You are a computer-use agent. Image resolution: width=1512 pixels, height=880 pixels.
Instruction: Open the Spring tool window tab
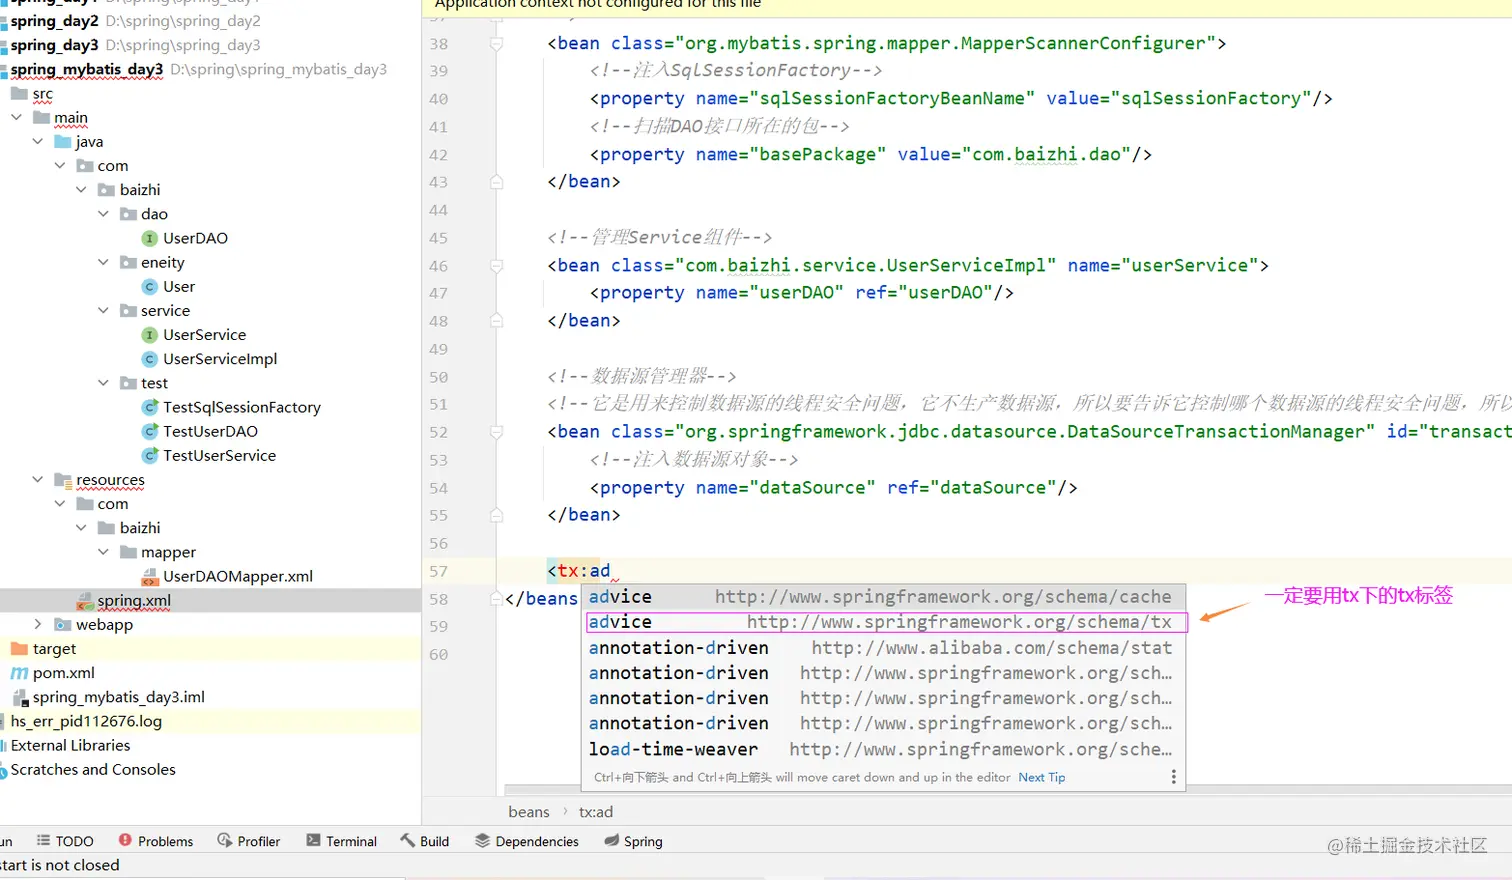pos(633,841)
